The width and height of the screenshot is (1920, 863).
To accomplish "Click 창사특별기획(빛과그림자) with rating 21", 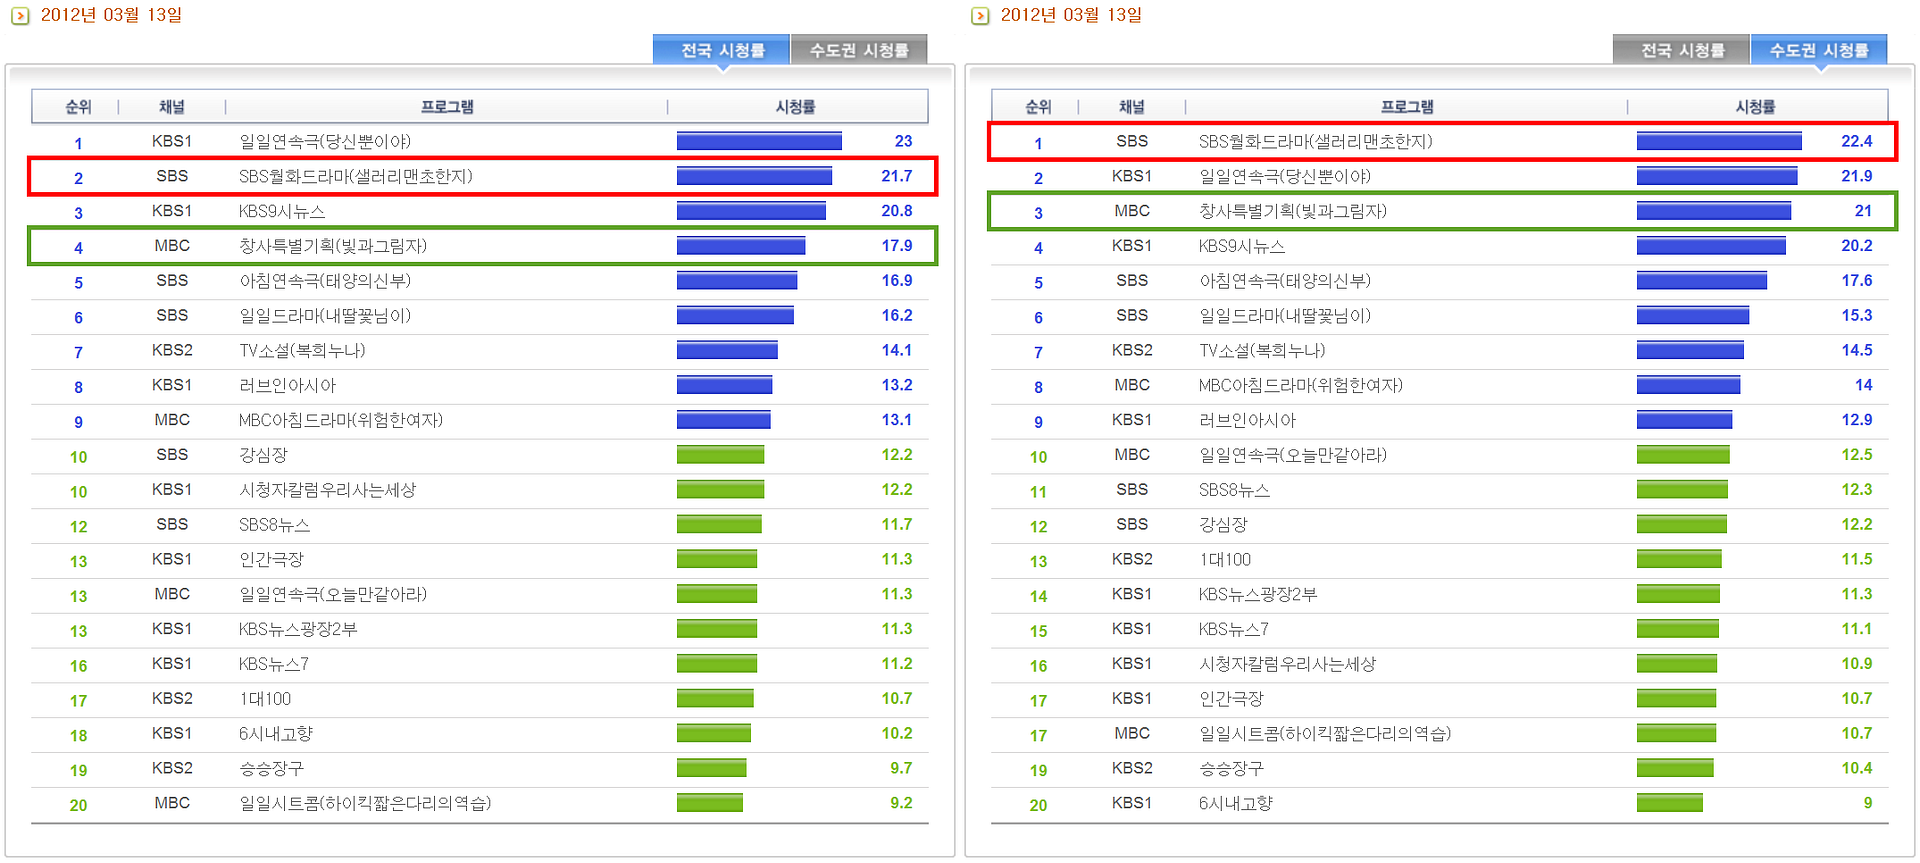I will pyautogui.click(x=1293, y=211).
